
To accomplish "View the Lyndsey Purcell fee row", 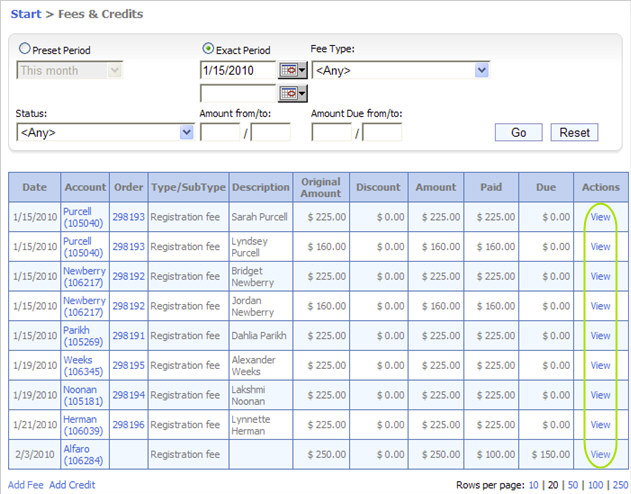I will (x=600, y=247).
